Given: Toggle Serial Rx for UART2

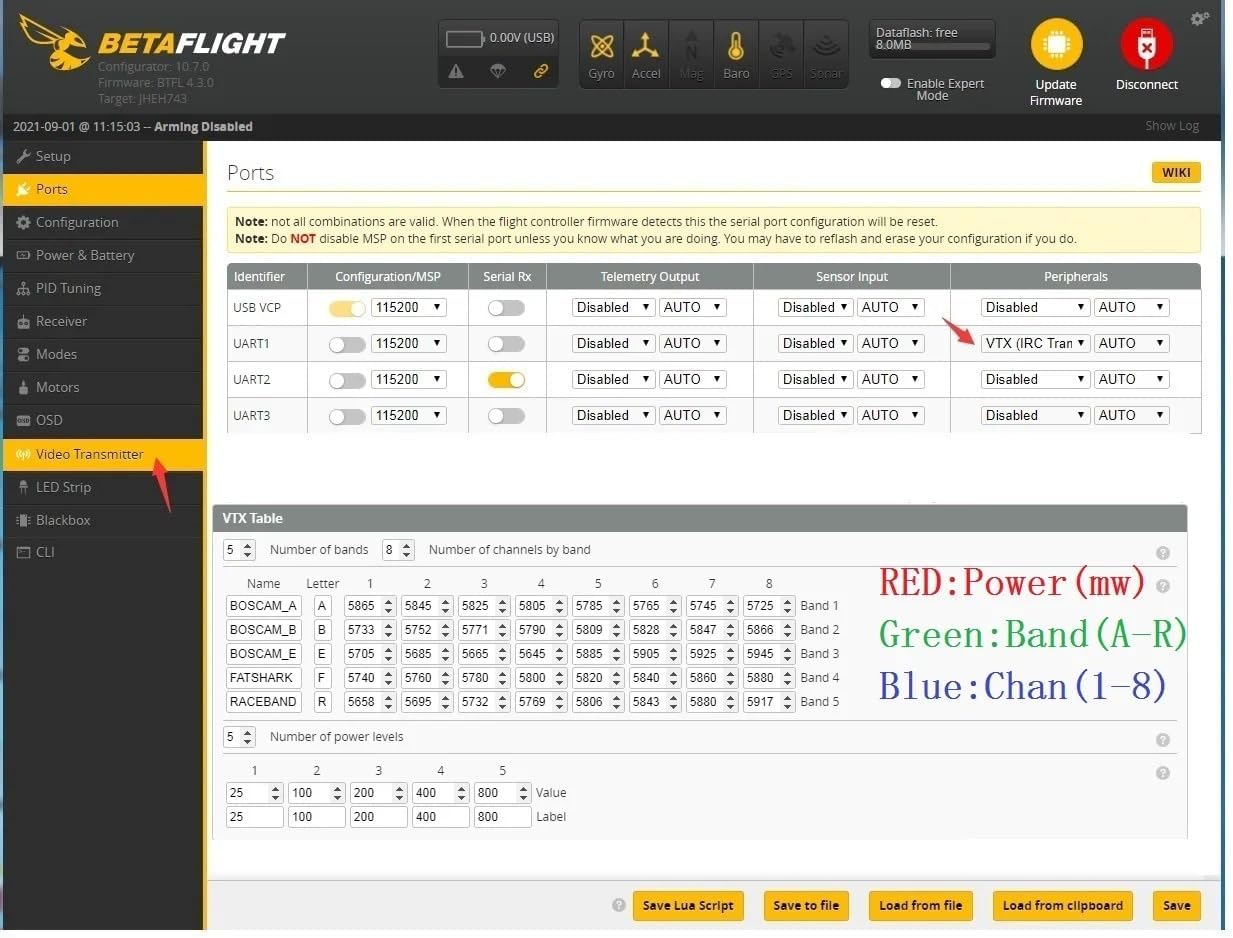Looking at the screenshot, I should coord(506,380).
